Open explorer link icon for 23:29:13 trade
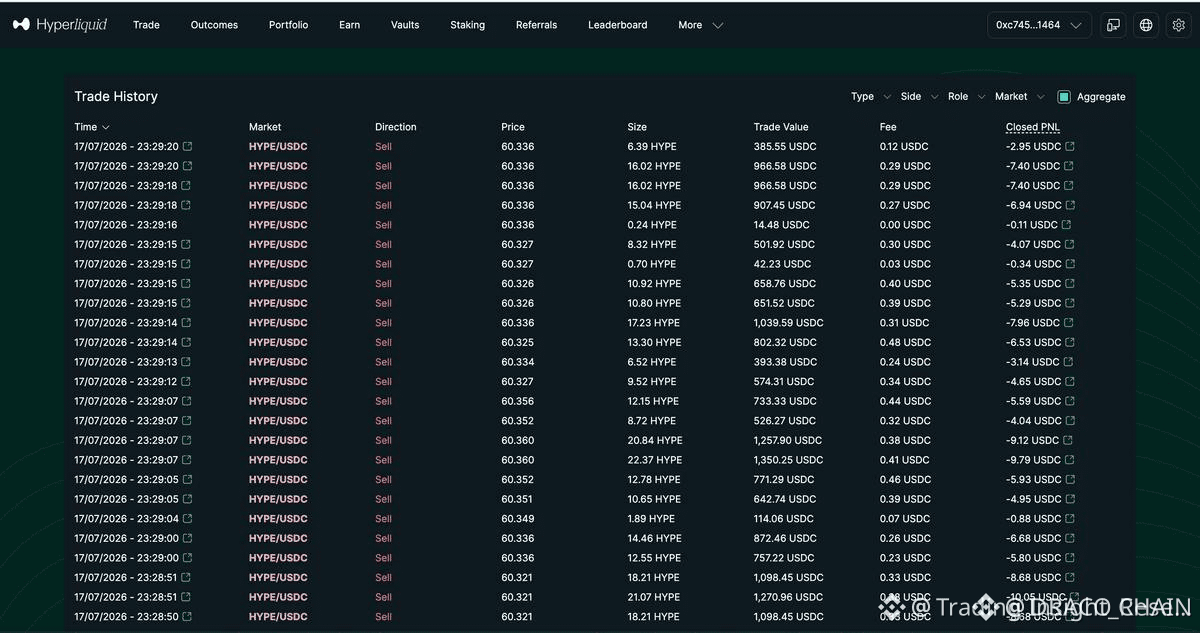 coord(187,362)
